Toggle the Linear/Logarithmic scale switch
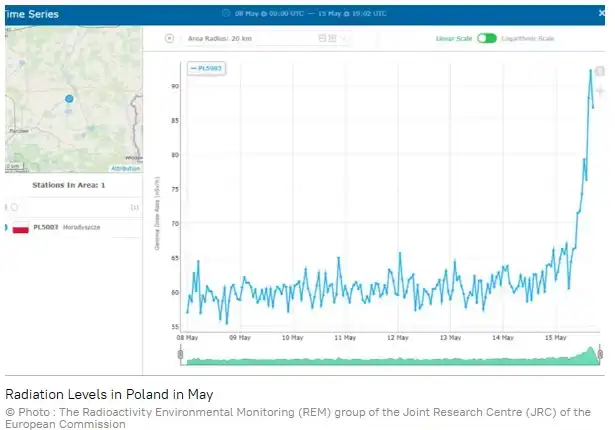Viewport: 615px width, 430px height. coord(486,38)
